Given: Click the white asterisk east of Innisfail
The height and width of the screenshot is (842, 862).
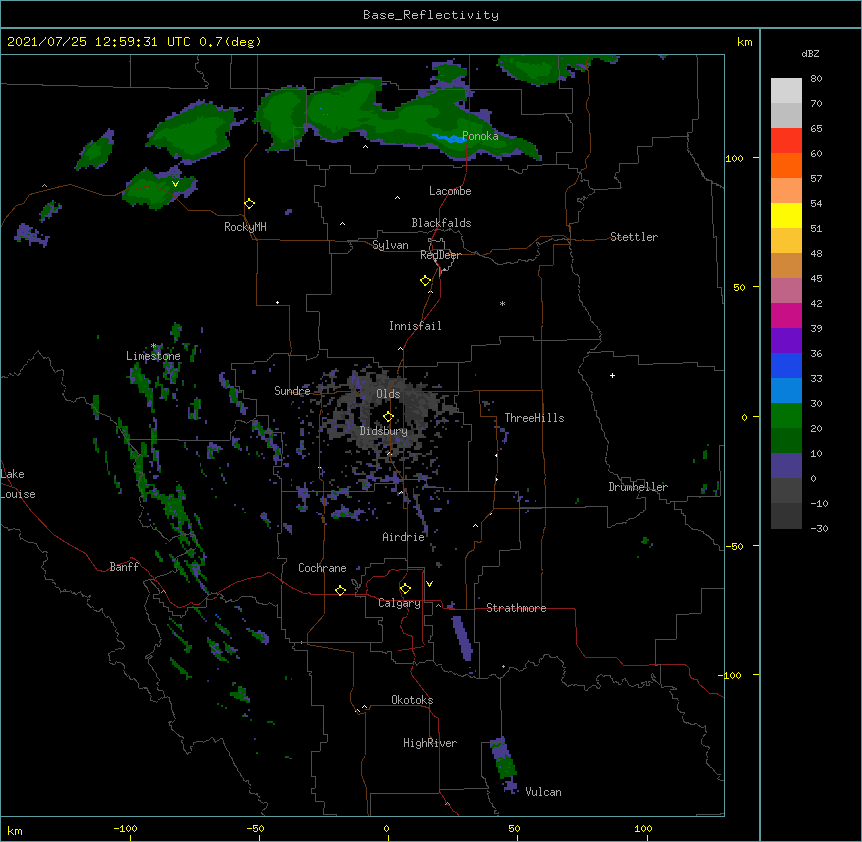Looking at the screenshot, I should pos(502,303).
